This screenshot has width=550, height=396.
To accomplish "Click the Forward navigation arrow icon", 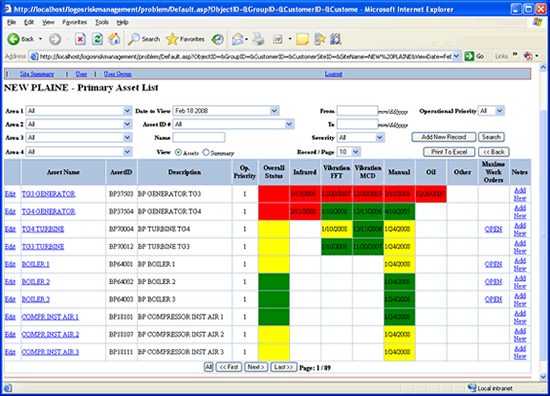I will point(55,39).
